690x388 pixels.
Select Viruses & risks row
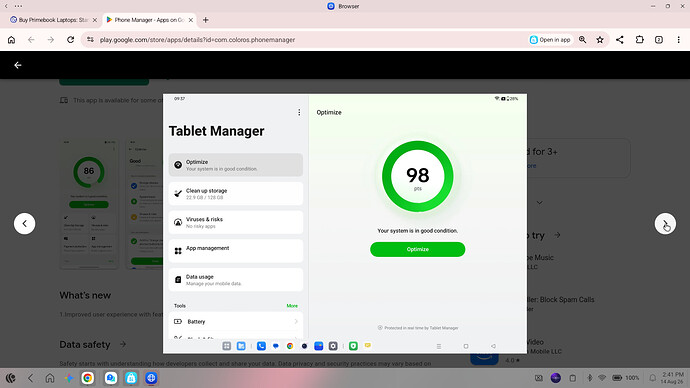(236, 222)
